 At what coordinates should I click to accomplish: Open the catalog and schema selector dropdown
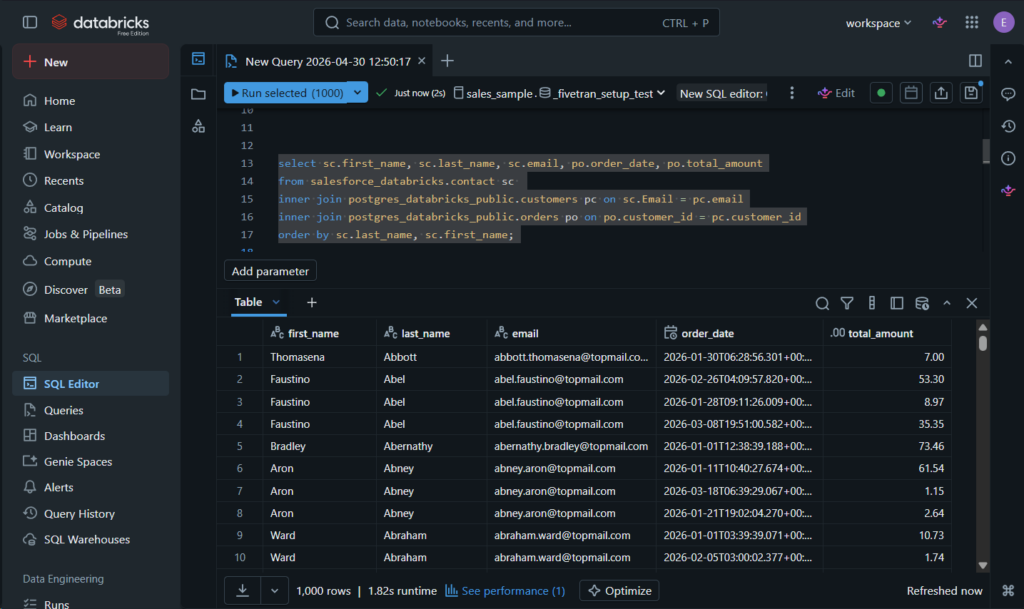click(x=559, y=93)
